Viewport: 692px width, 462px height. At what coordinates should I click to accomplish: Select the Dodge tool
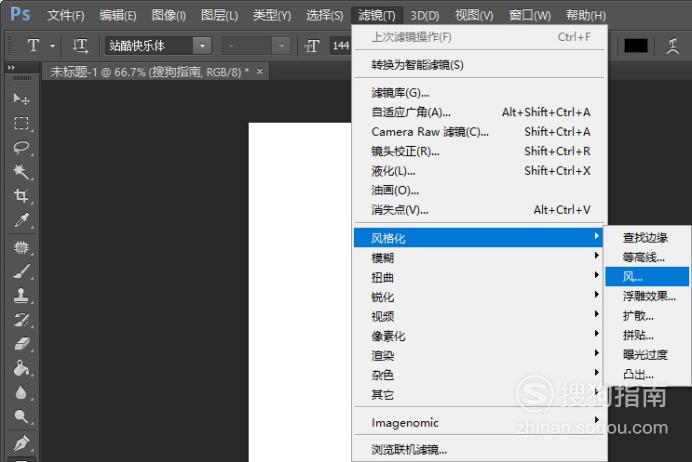pos(21,417)
